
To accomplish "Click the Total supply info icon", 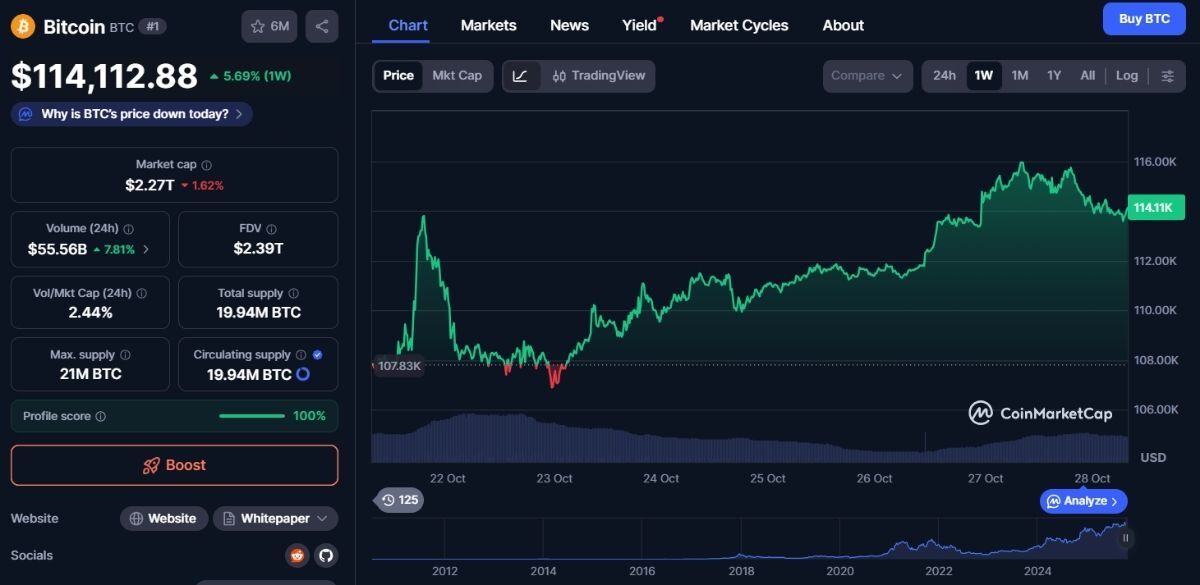I will tap(293, 294).
